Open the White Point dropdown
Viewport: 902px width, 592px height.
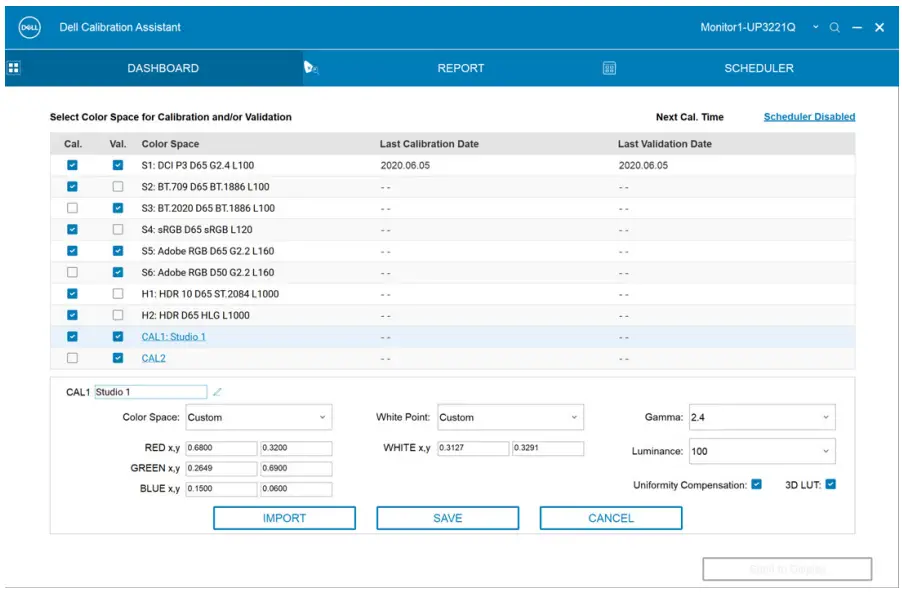click(x=510, y=417)
